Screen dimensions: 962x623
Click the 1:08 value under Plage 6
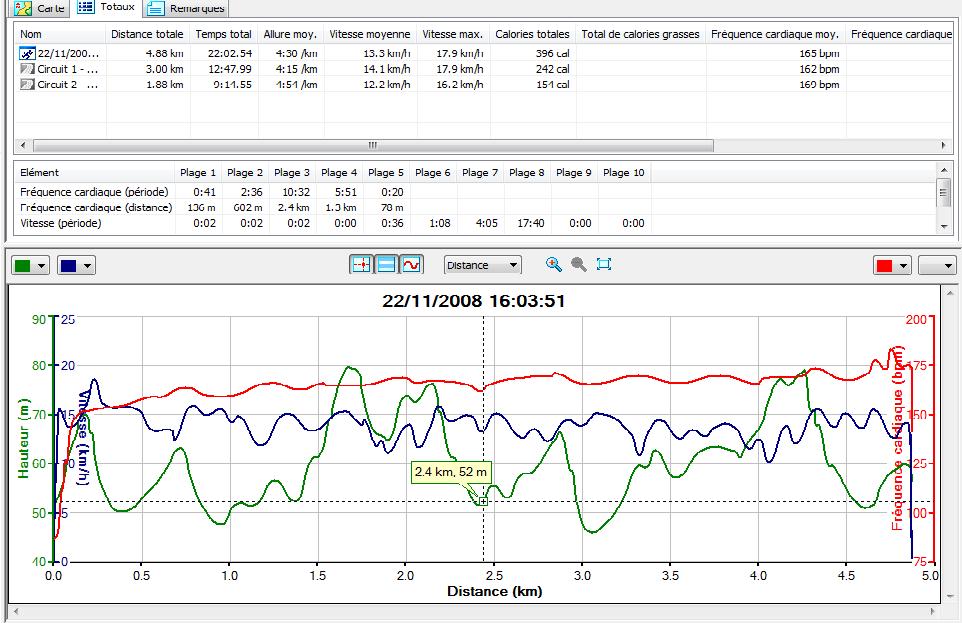[440, 223]
